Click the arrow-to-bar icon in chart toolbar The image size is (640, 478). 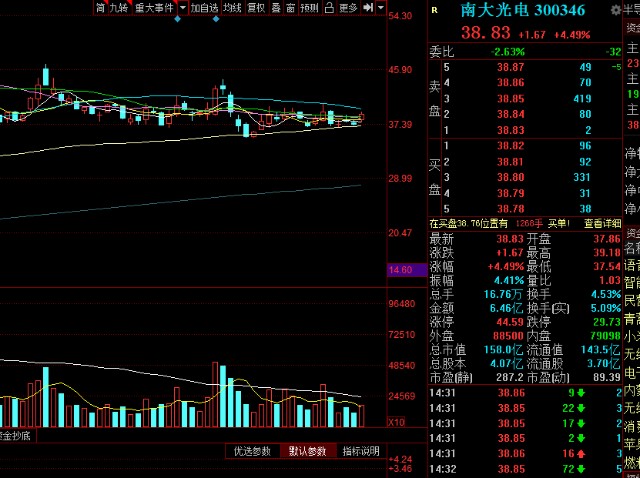pyautogui.click(x=368, y=7)
